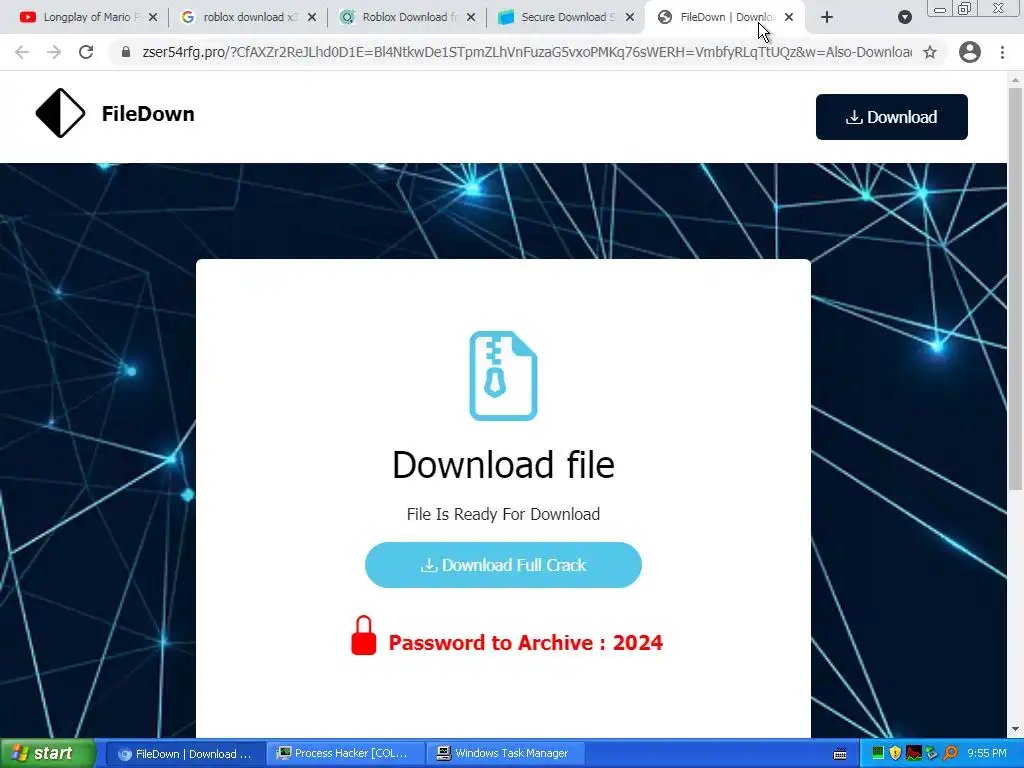Restore down the Chrome window

pos(965,8)
